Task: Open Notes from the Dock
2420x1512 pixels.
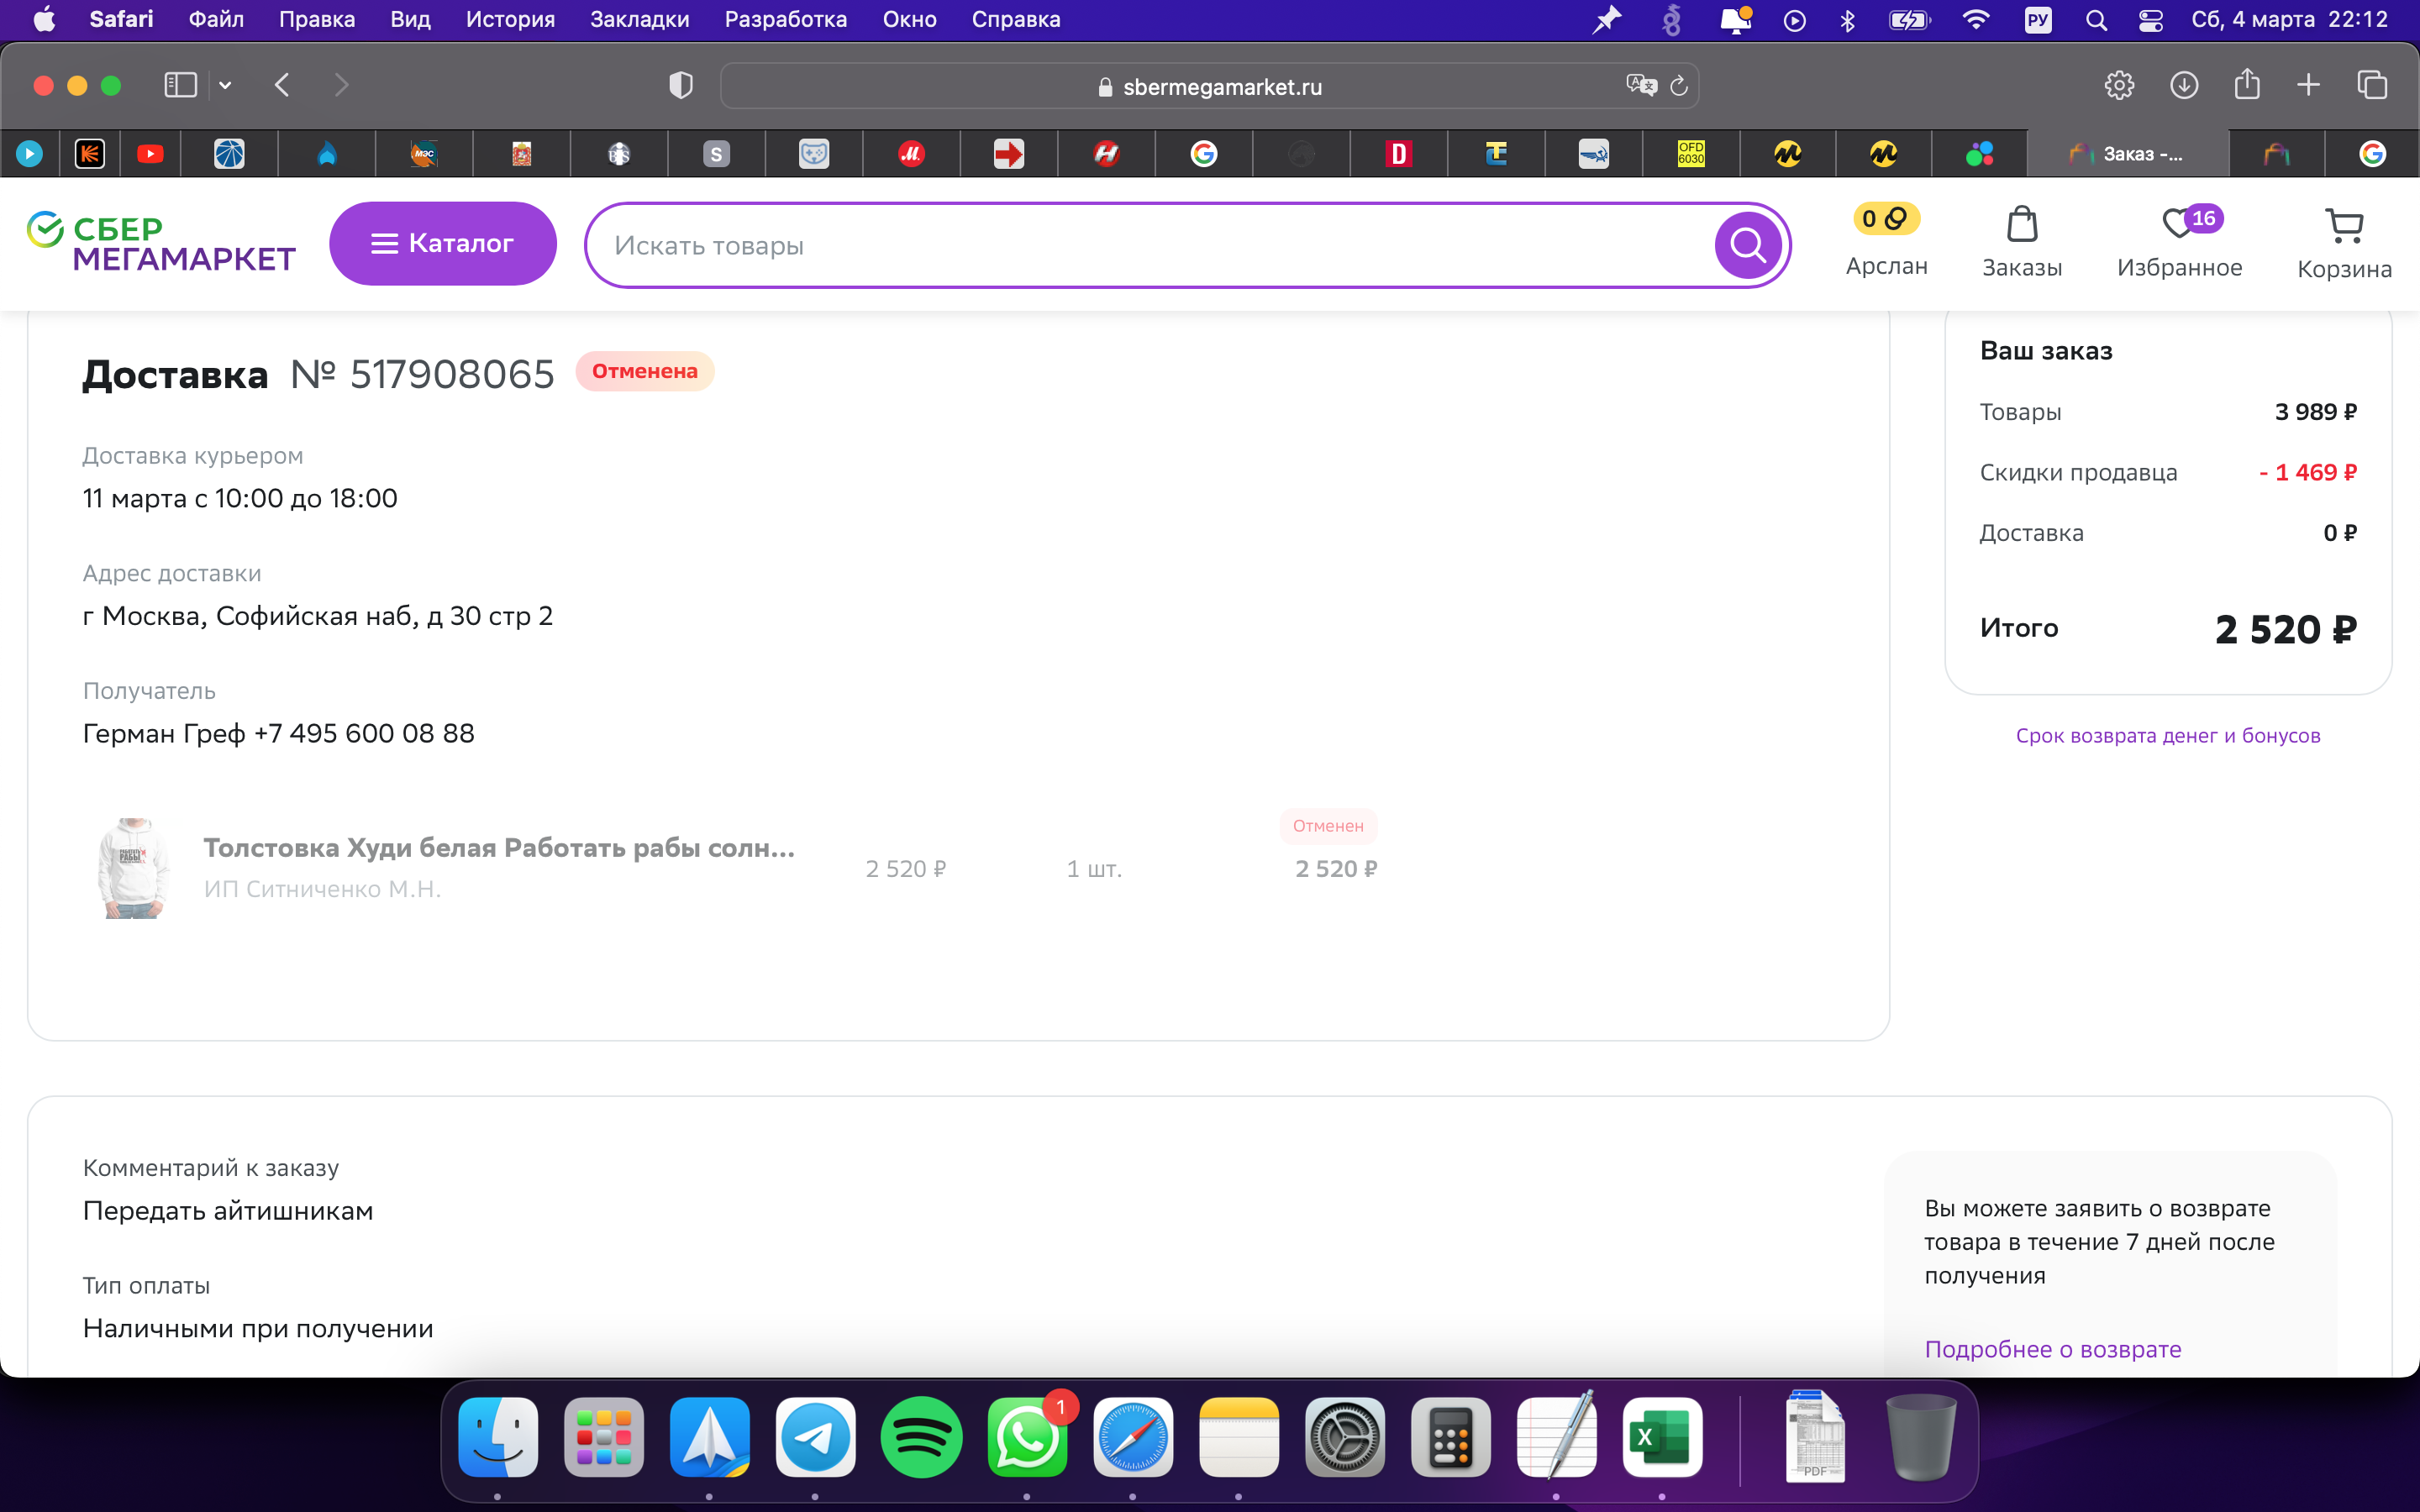Action: (x=1239, y=1437)
